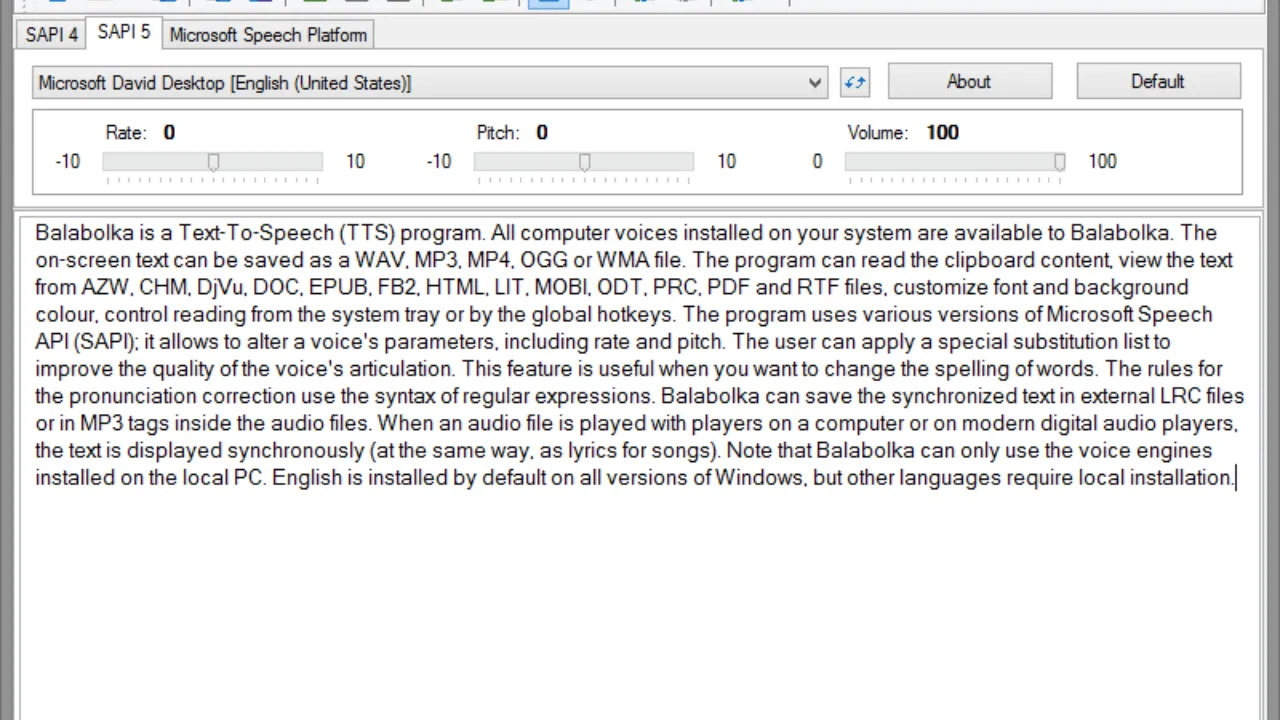This screenshot has width=1280, height=720.
Task: Switch to the SAPI 4 tab
Action: click(x=52, y=35)
